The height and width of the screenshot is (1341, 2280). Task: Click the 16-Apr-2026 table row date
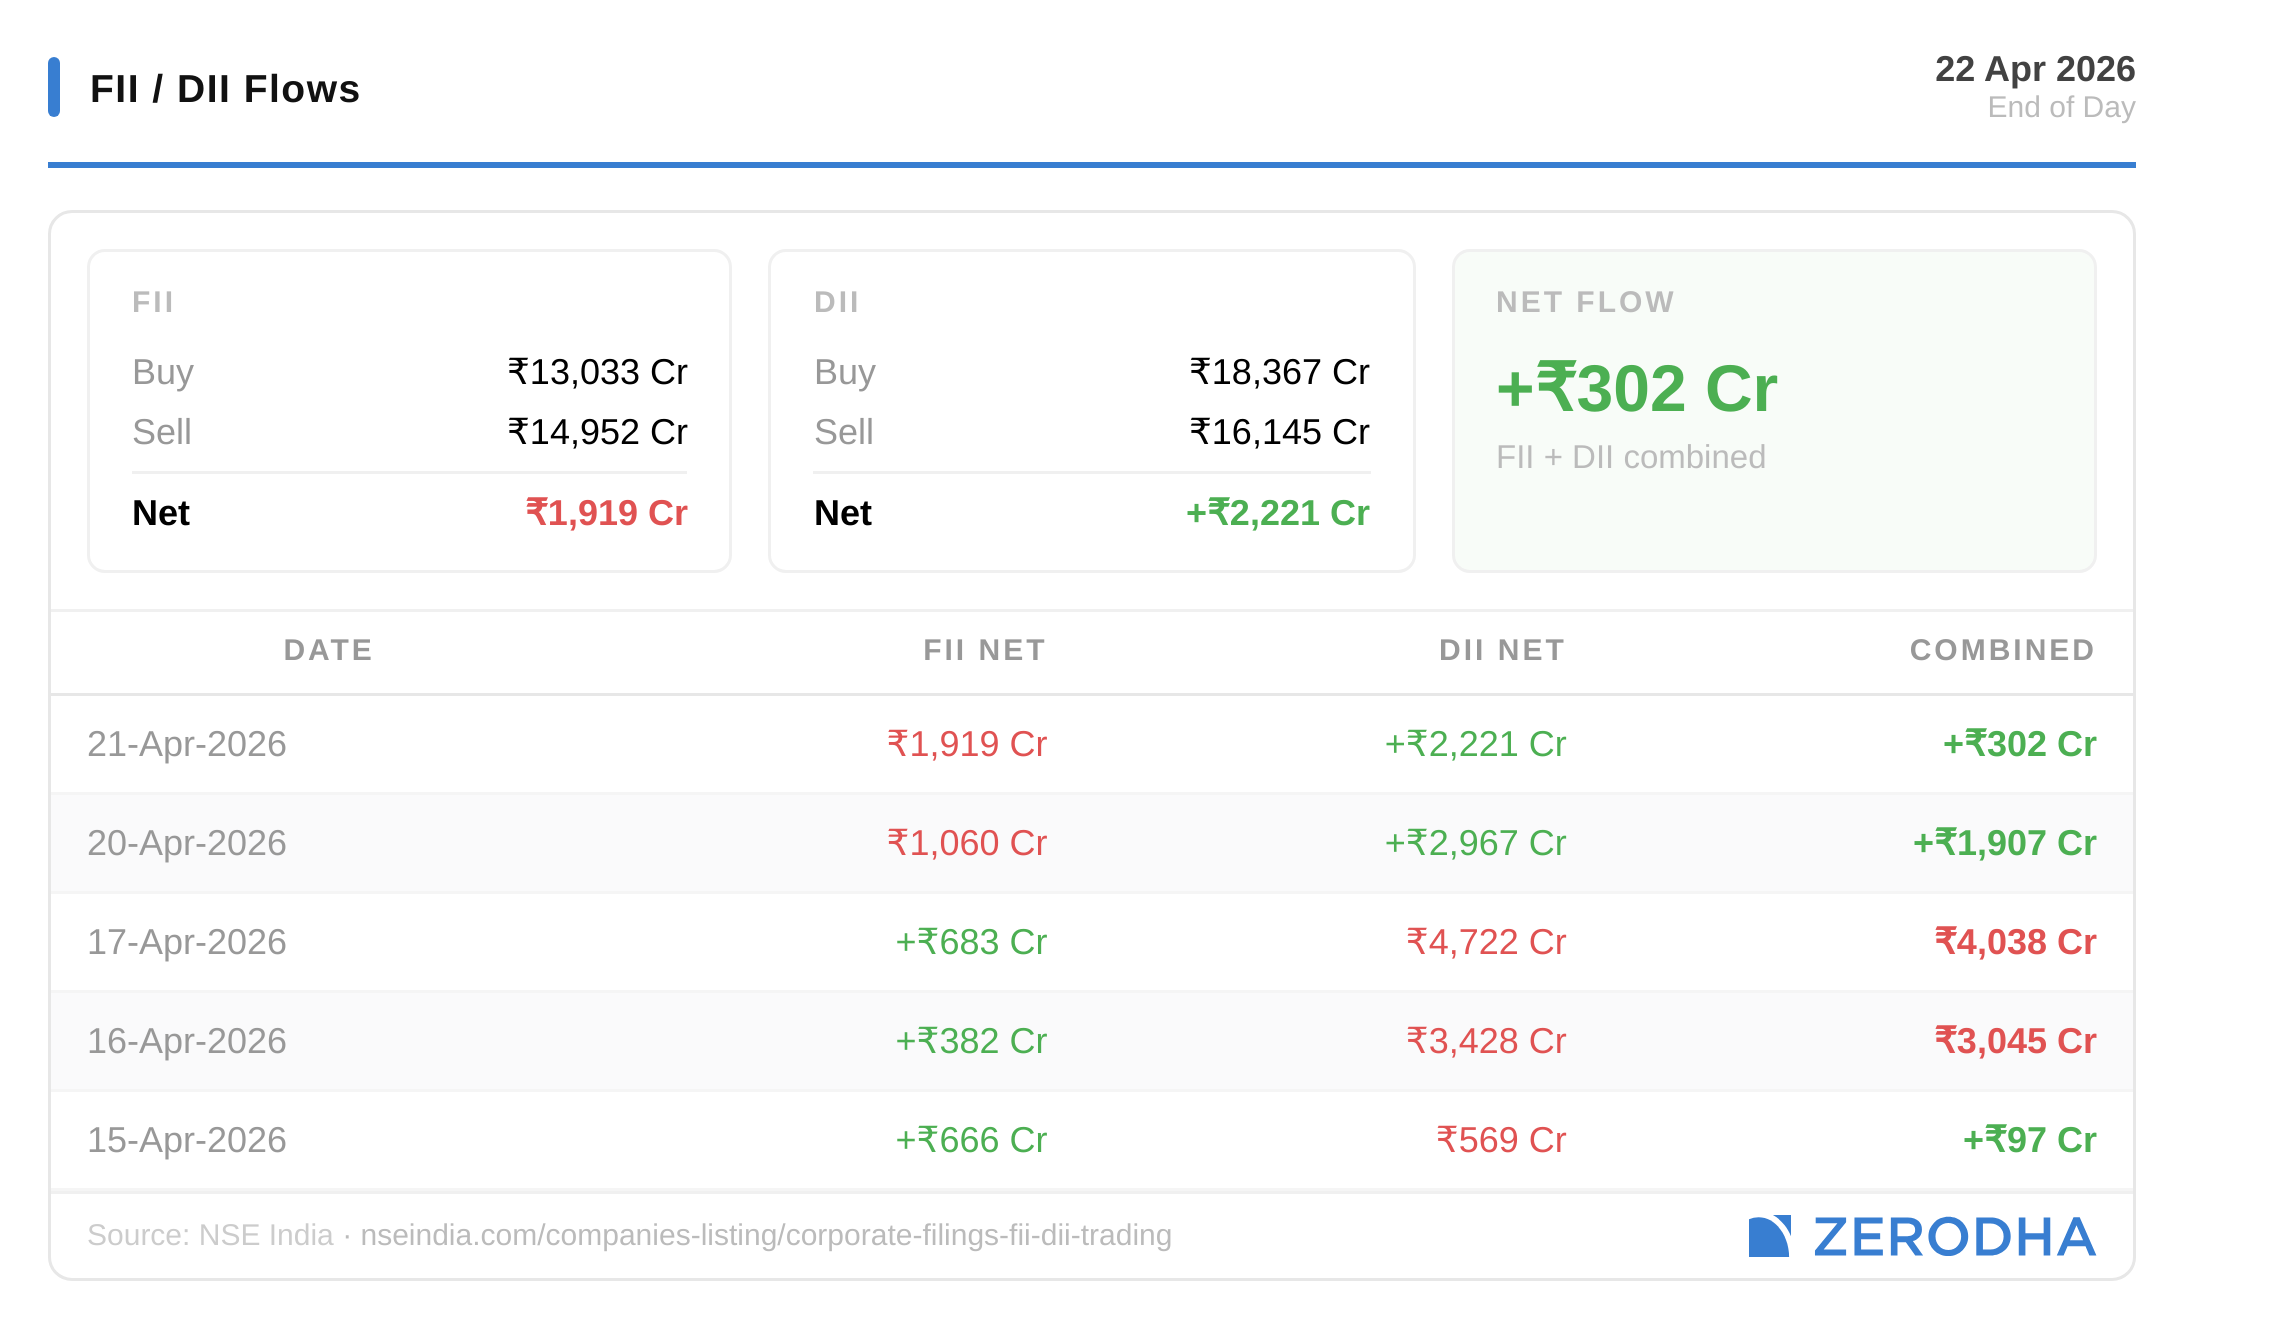[187, 1041]
